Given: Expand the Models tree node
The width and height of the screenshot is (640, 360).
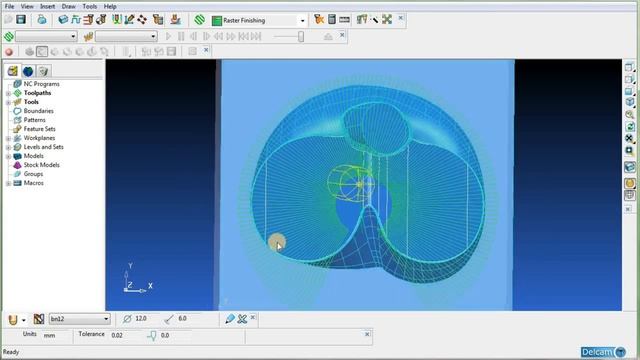Looking at the screenshot, I should [8, 156].
